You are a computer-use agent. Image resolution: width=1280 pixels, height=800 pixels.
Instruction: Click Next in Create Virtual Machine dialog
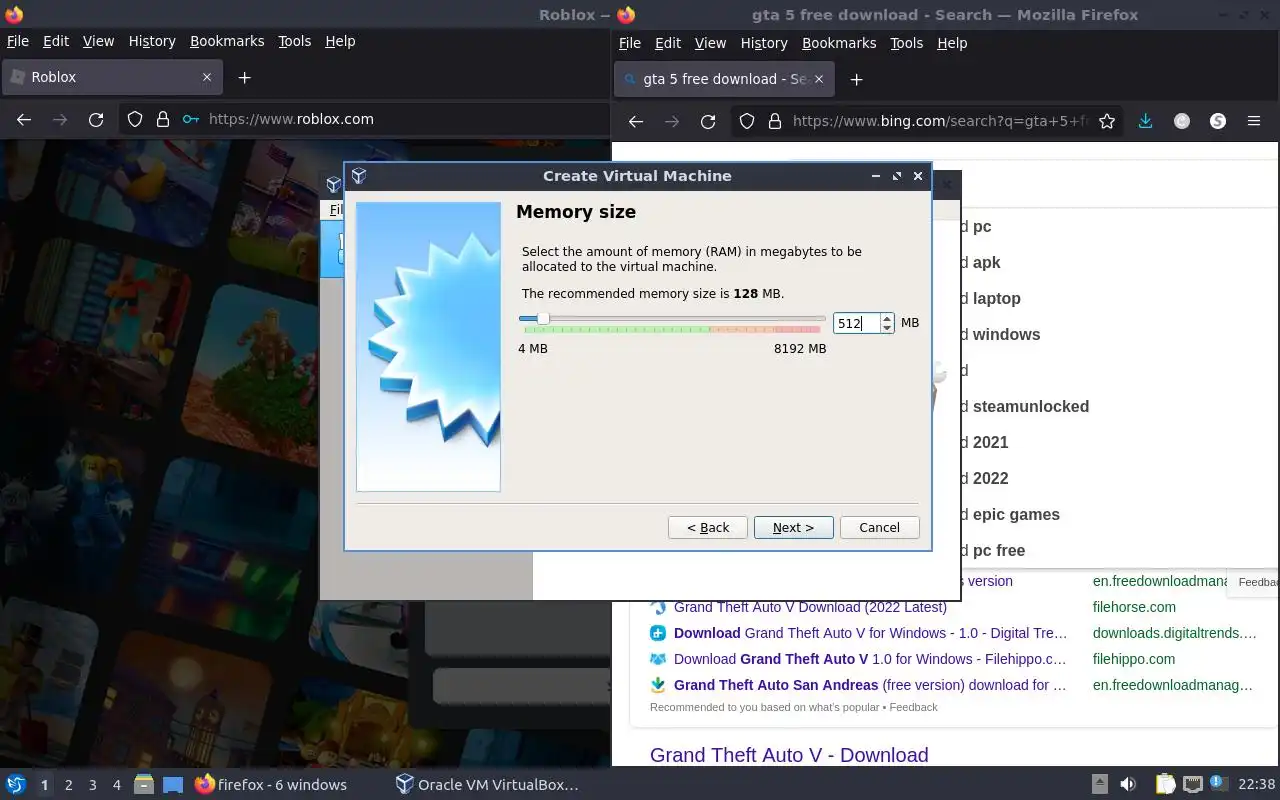[x=793, y=527]
